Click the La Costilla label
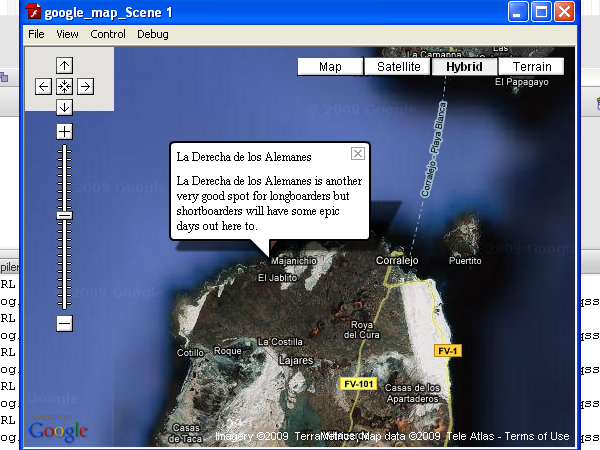The width and height of the screenshot is (600, 450). point(280,342)
